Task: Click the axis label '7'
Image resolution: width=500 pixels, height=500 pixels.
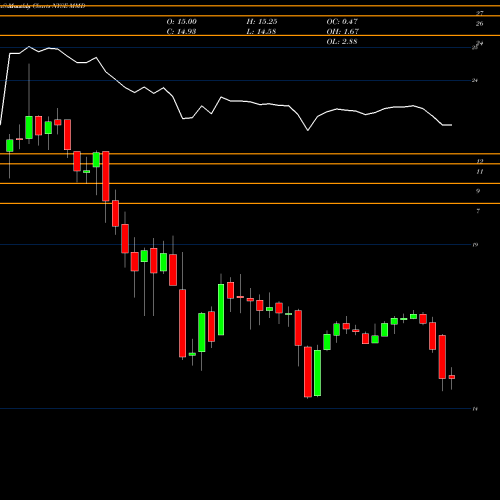Action: click(478, 211)
